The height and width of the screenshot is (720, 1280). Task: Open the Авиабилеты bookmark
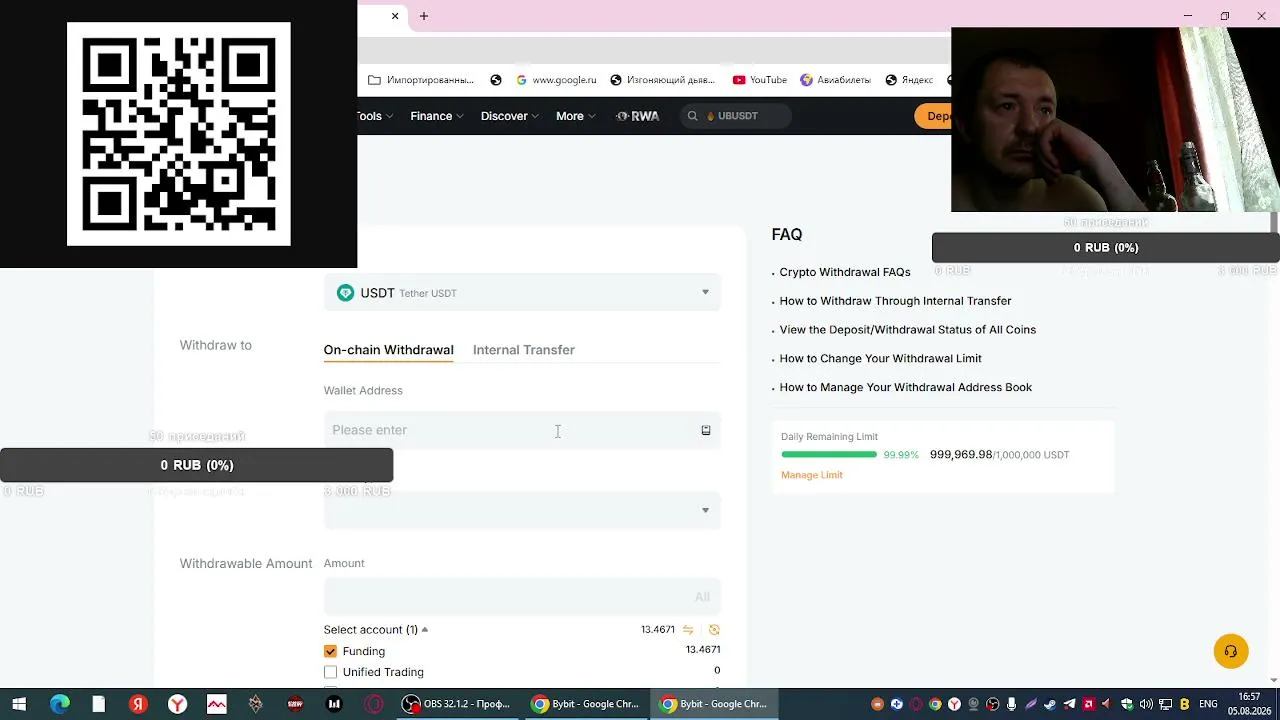[836, 80]
